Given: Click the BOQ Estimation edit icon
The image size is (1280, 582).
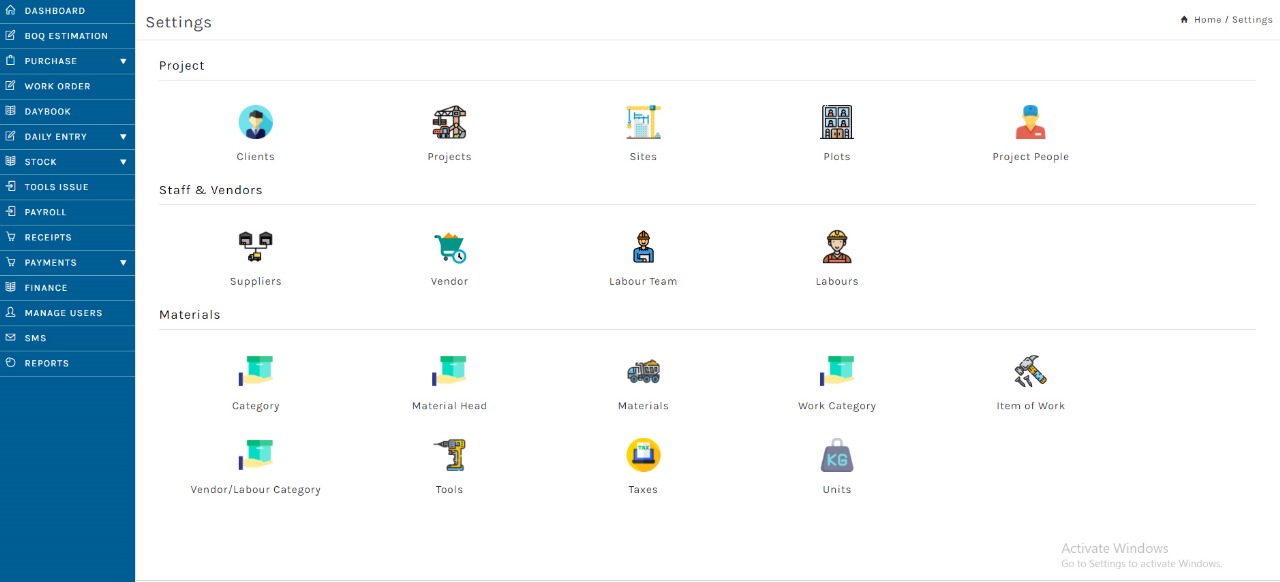Looking at the screenshot, I should coord(10,35).
